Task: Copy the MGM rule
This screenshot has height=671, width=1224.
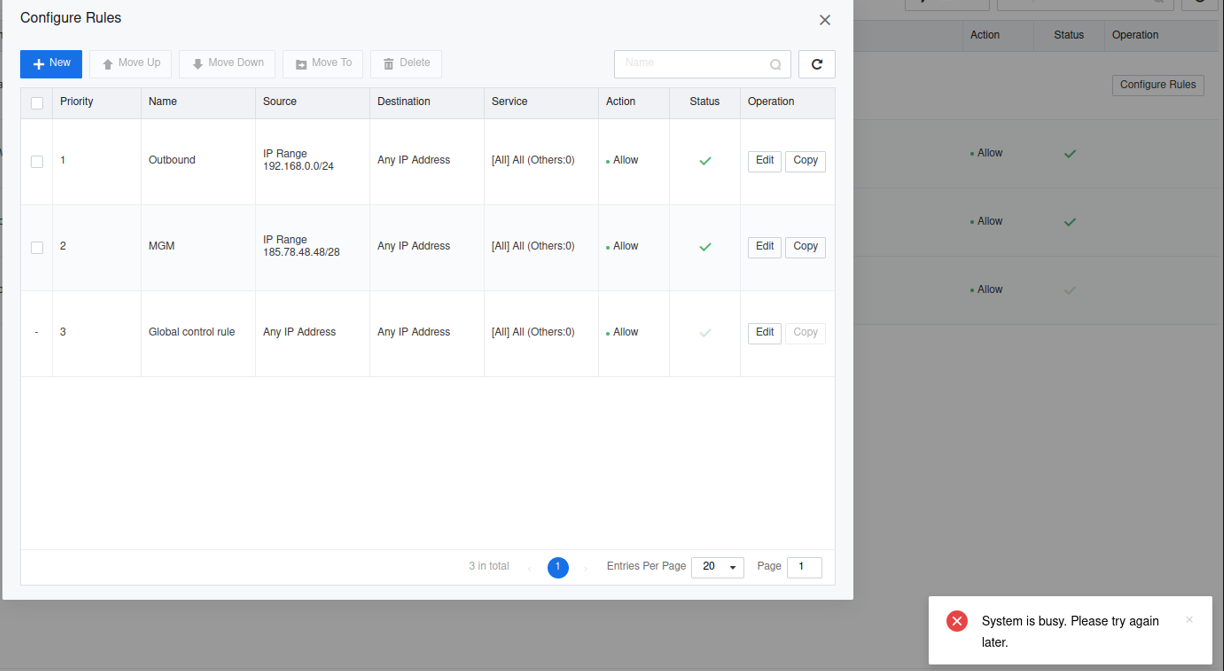Action: click(x=805, y=247)
